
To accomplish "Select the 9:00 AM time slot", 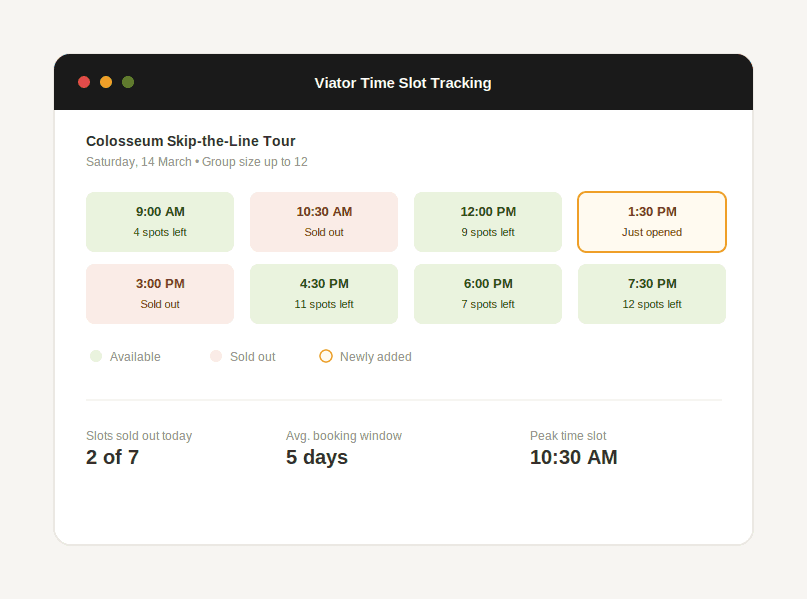I will 160,222.
